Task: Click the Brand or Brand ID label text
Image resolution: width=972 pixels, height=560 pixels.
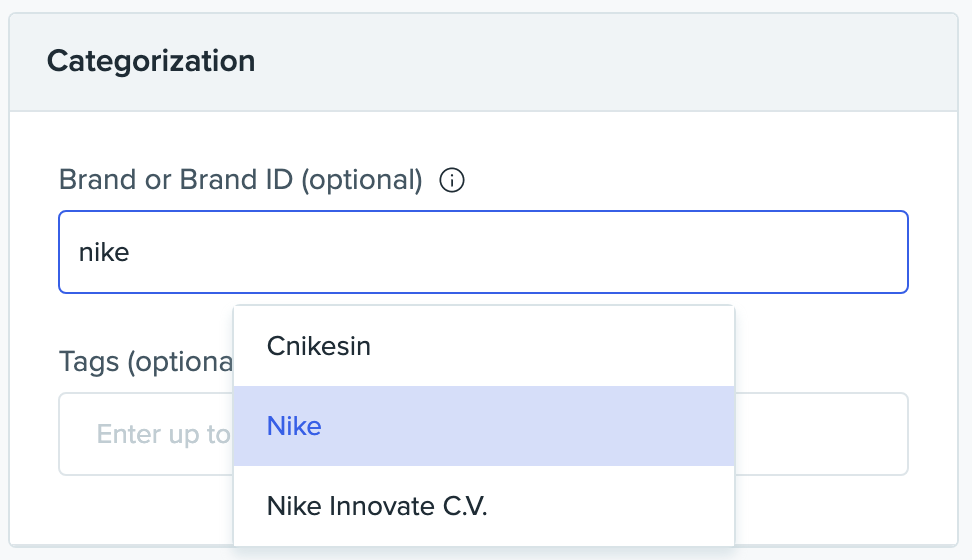Action: (x=176, y=180)
